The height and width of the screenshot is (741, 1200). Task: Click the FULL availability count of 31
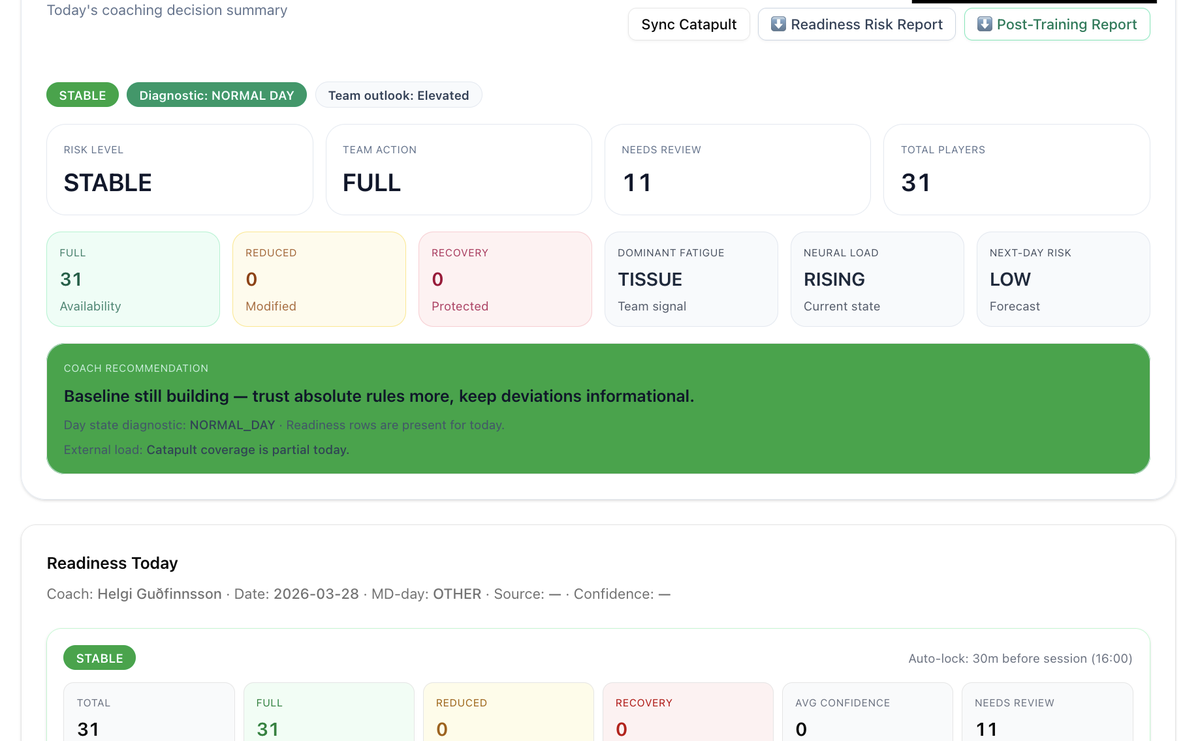(x=133, y=279)
